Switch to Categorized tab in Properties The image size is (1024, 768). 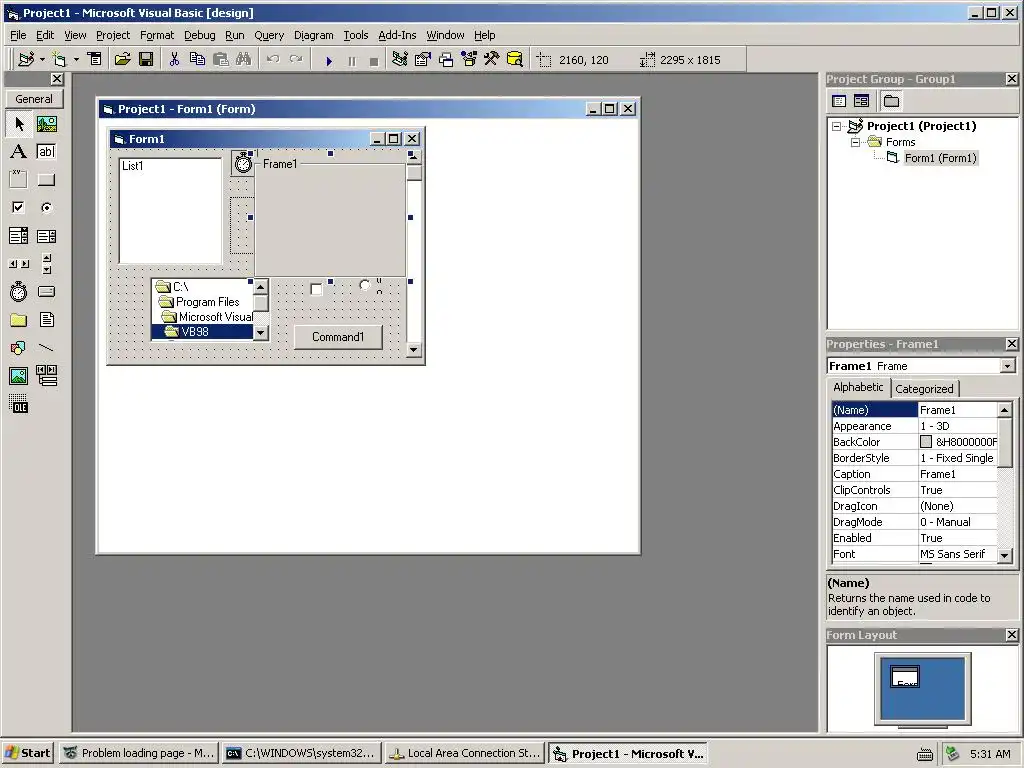924,389
